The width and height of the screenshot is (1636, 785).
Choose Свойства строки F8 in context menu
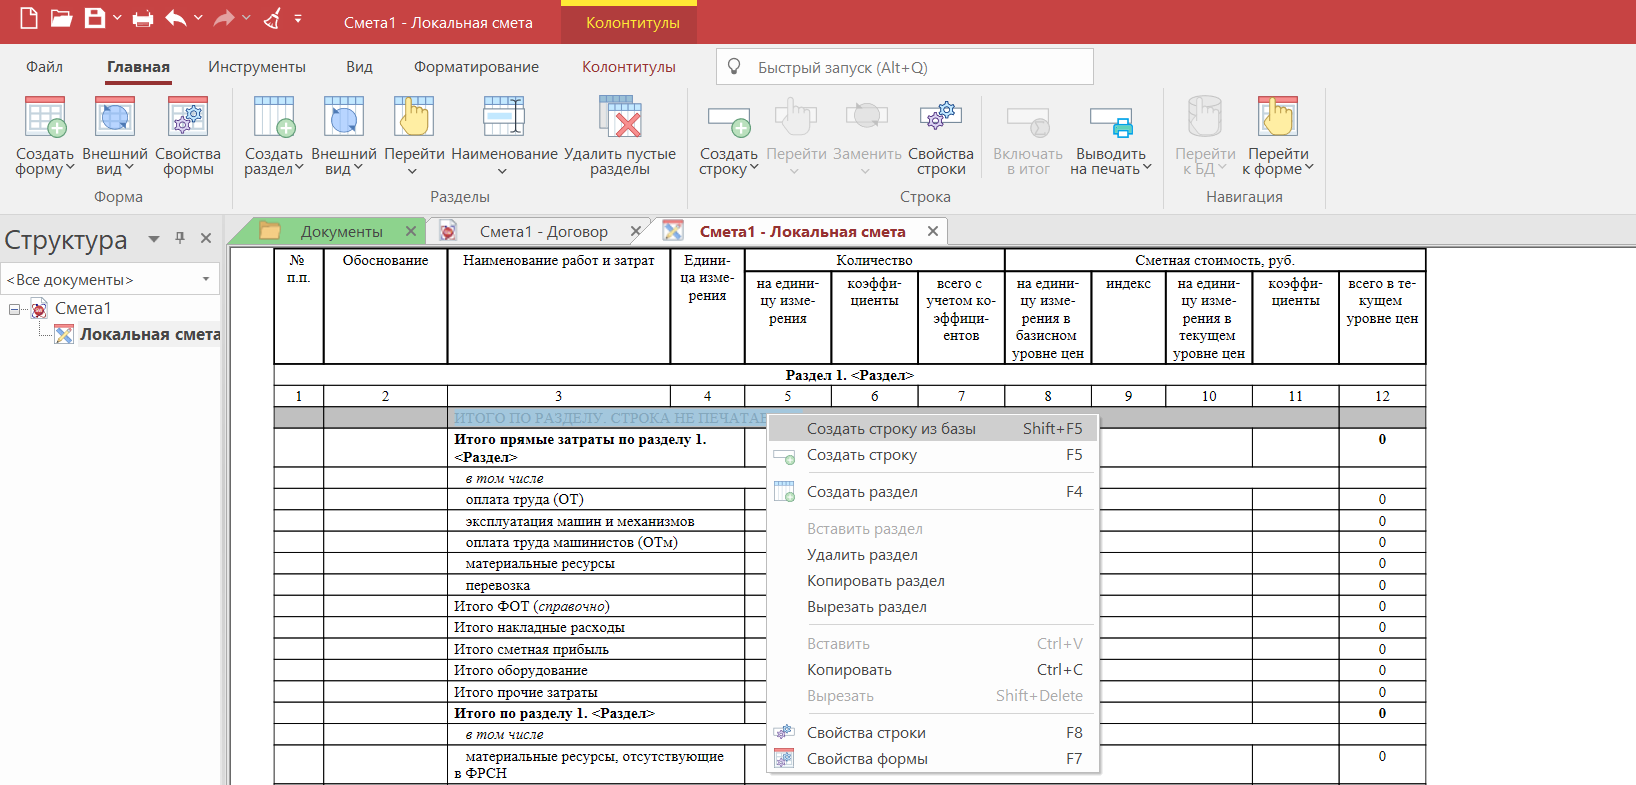click(933, 733)
